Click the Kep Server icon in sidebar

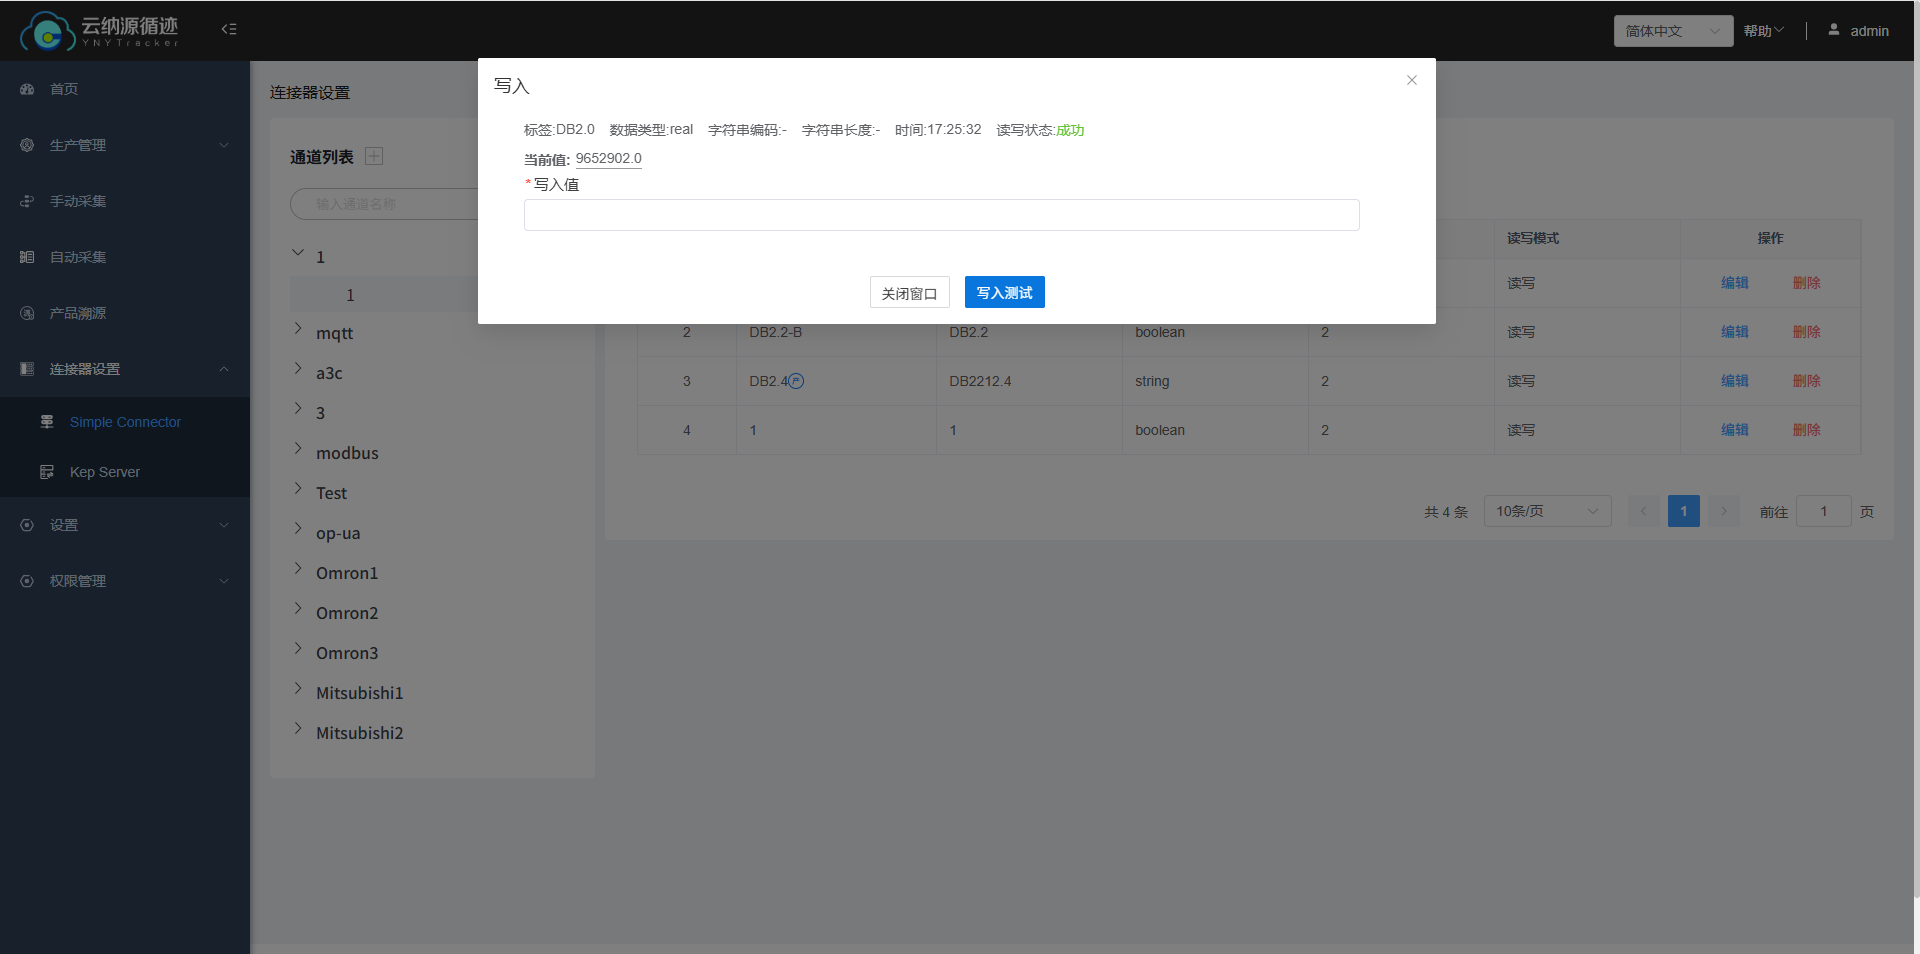click(x=47, y=472)
